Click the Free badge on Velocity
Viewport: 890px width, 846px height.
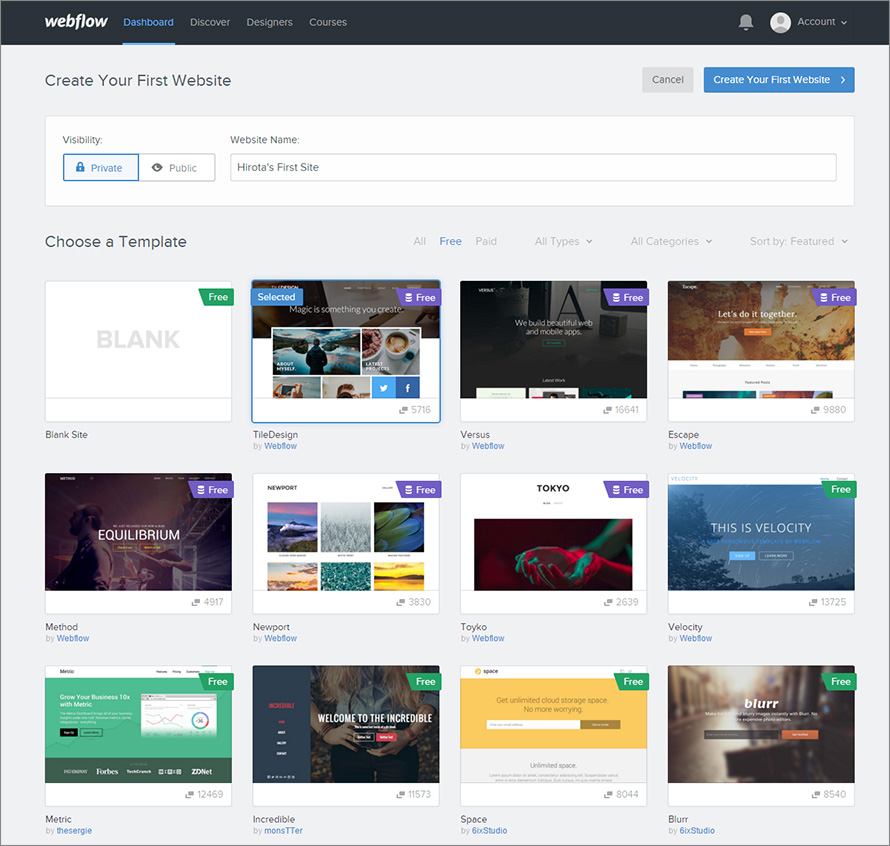(x=839, y=489)
